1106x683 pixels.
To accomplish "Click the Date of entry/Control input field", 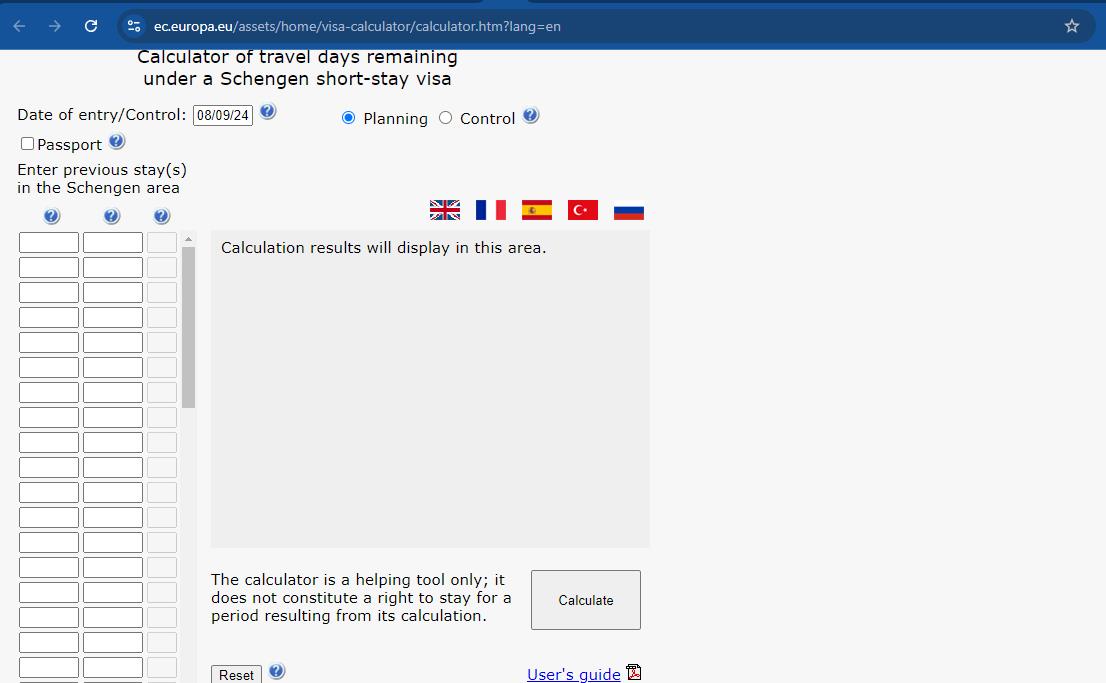I will [222, 114].
